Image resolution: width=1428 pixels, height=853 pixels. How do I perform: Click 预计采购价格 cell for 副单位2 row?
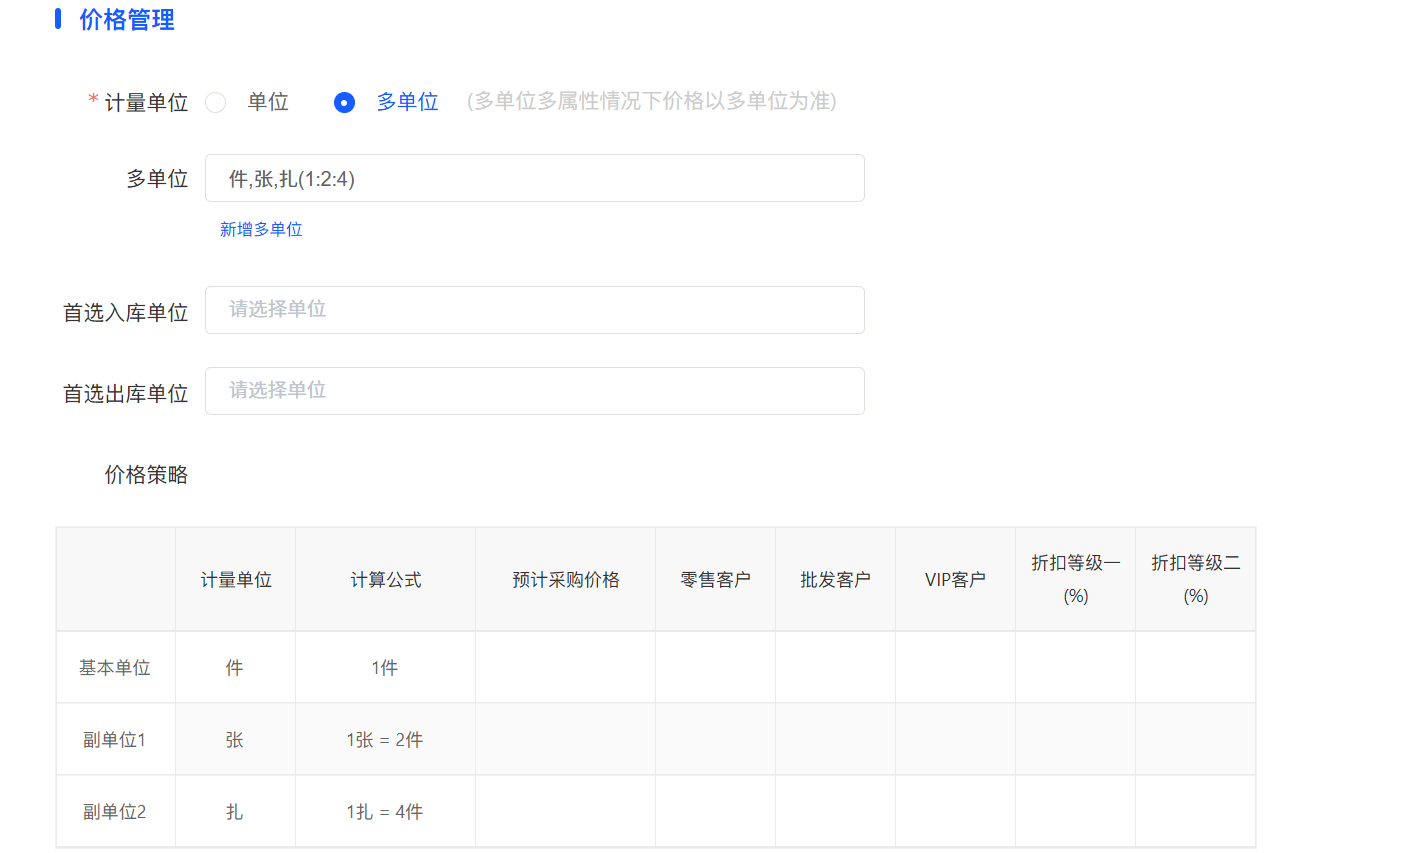[x=565, y=811]
